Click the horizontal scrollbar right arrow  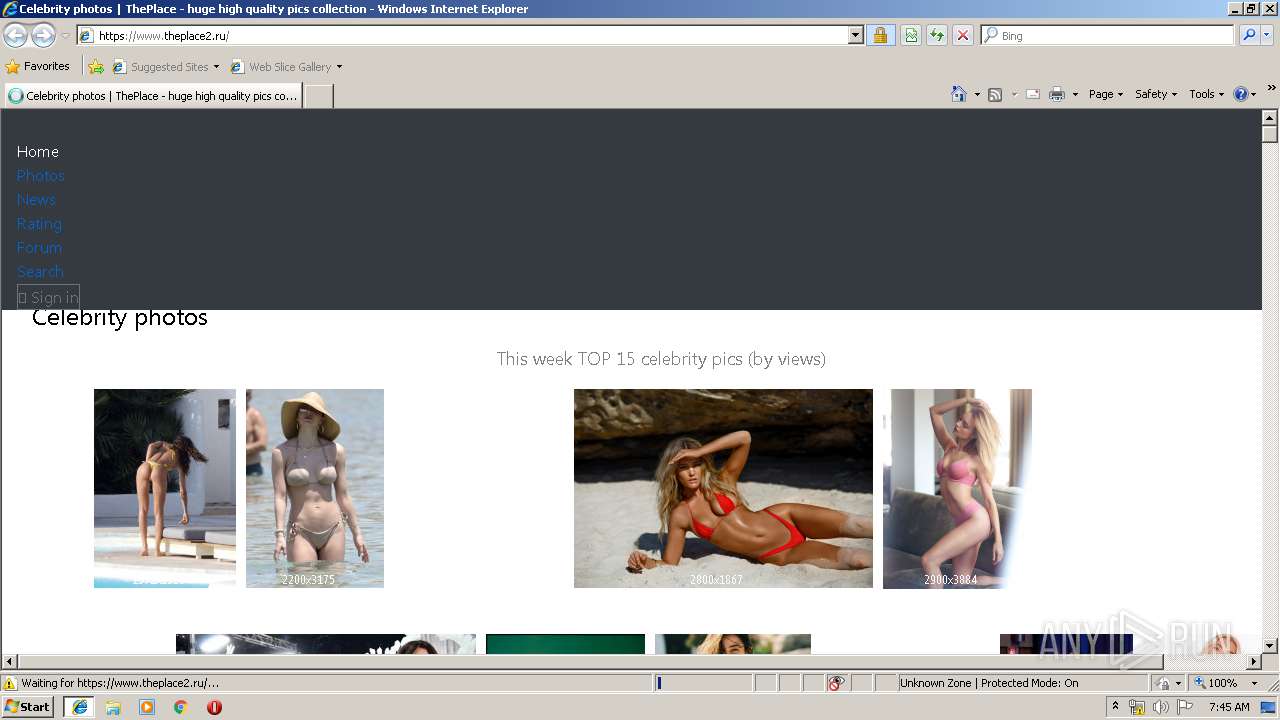click(x=1254, y=661)
